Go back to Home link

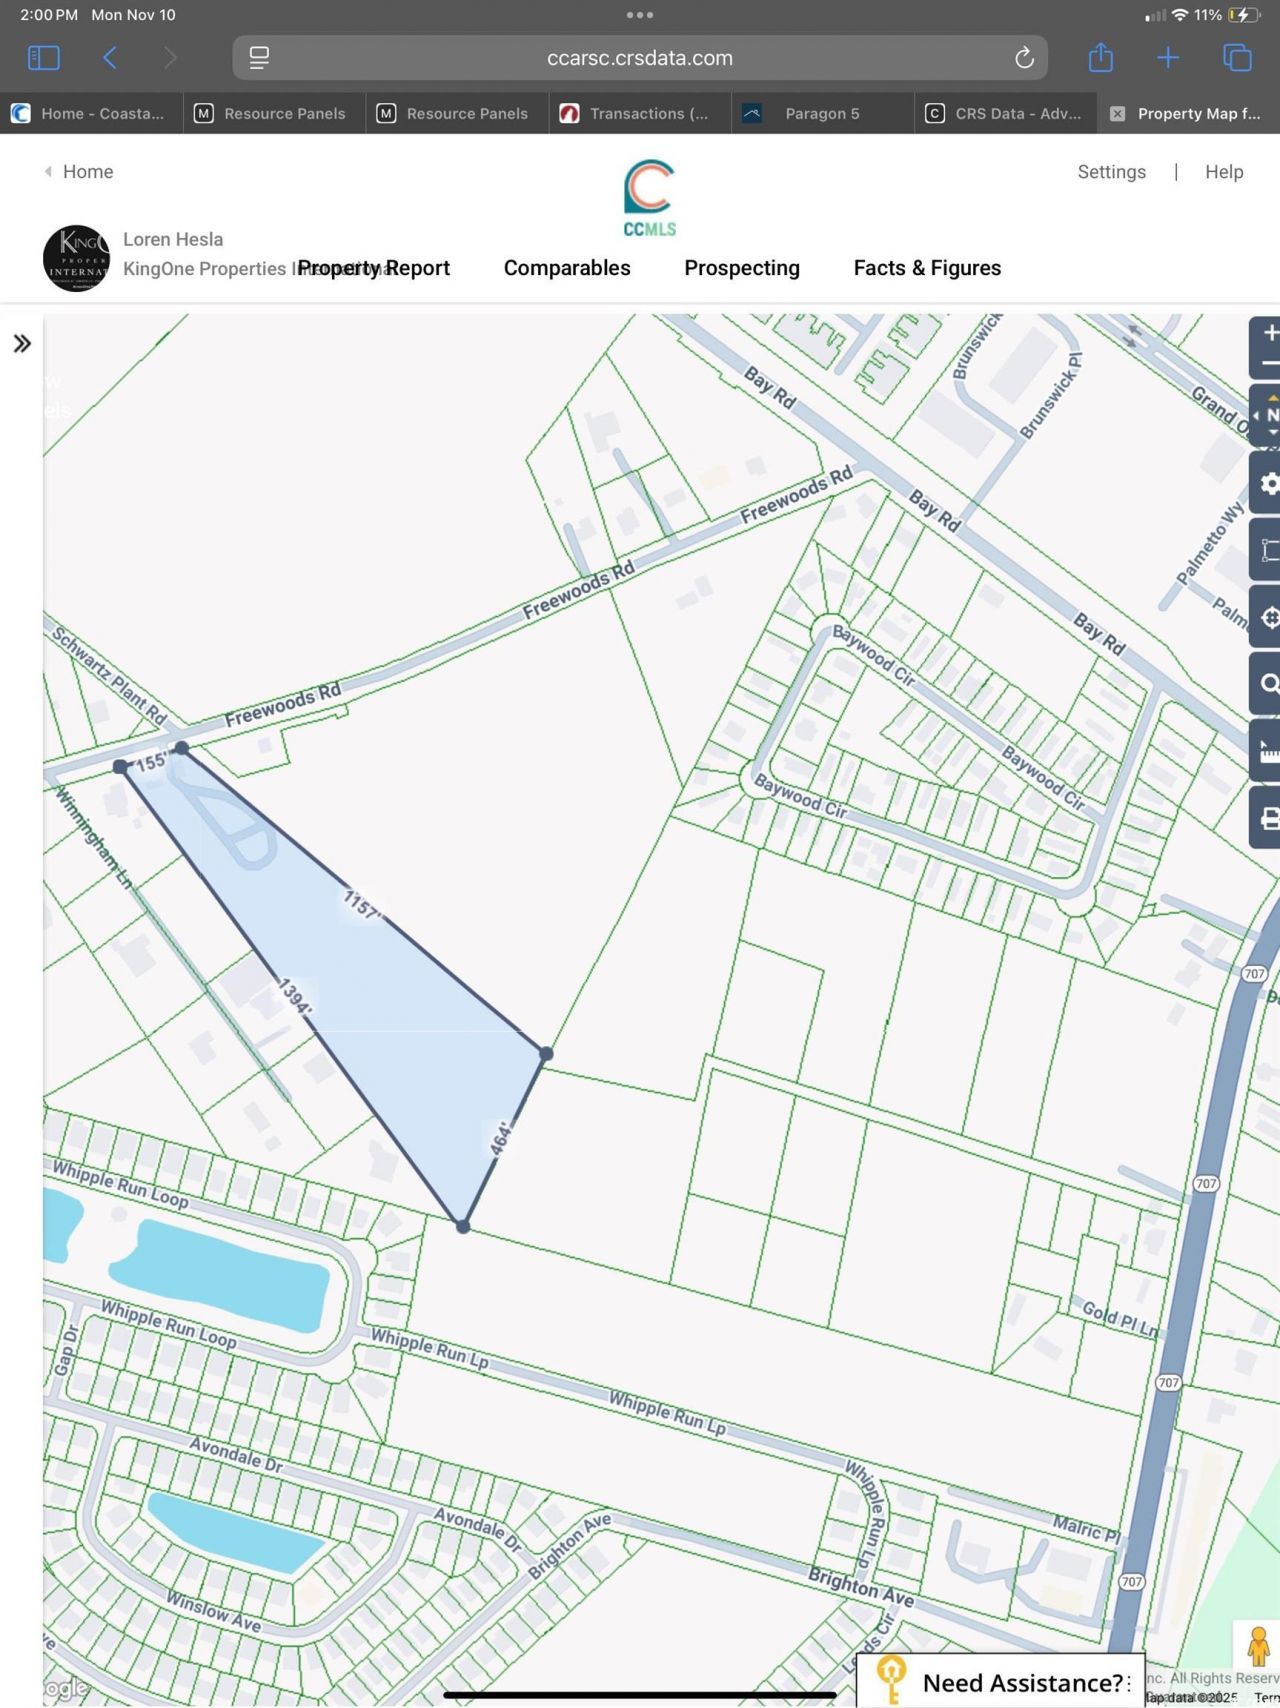point(87,172)
